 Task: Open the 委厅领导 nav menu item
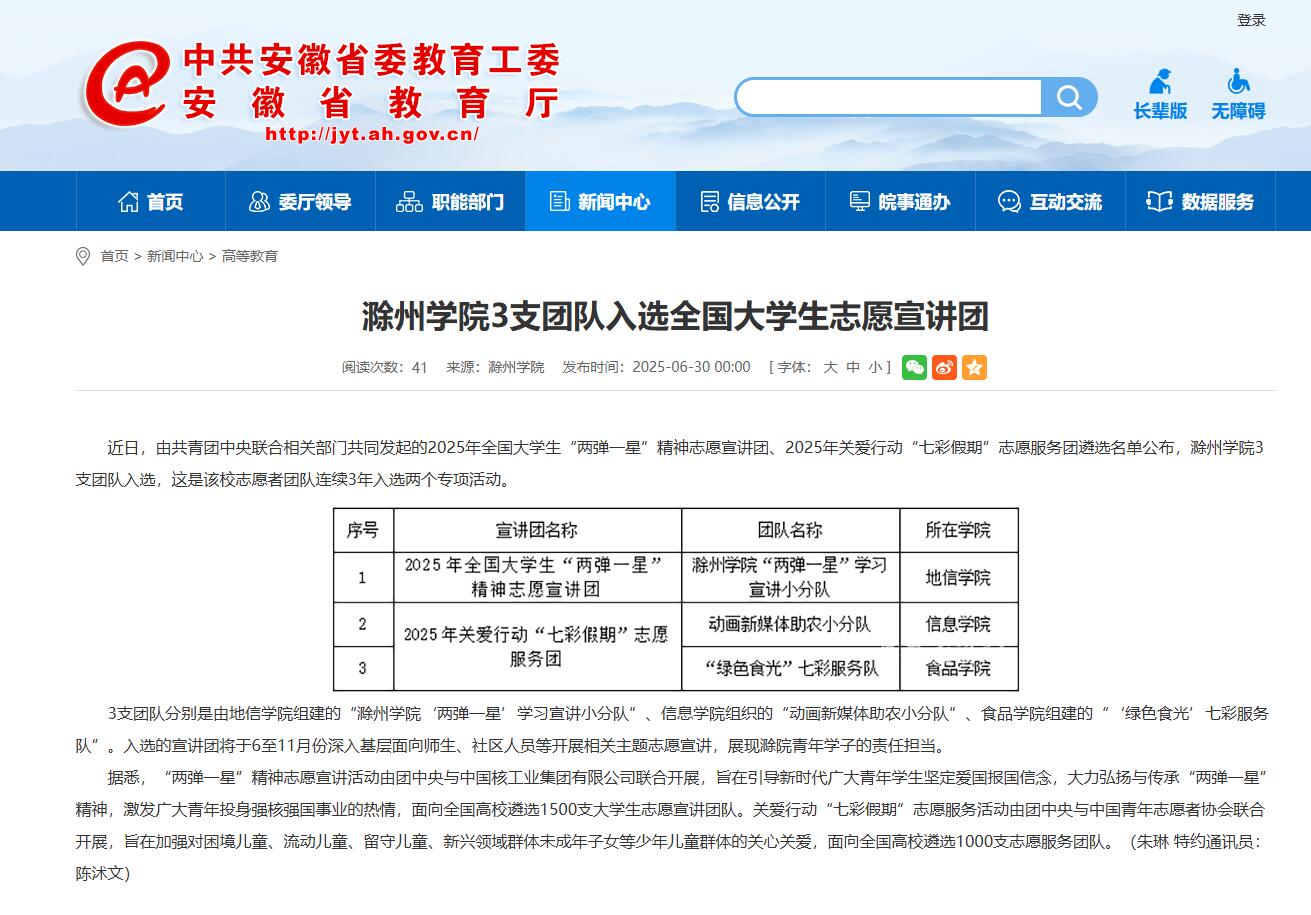point(300,201)
